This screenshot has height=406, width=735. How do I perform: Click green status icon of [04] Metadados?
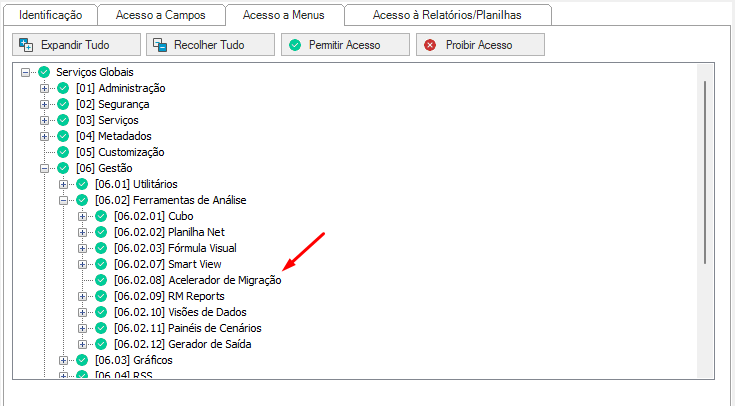point(63,136)
